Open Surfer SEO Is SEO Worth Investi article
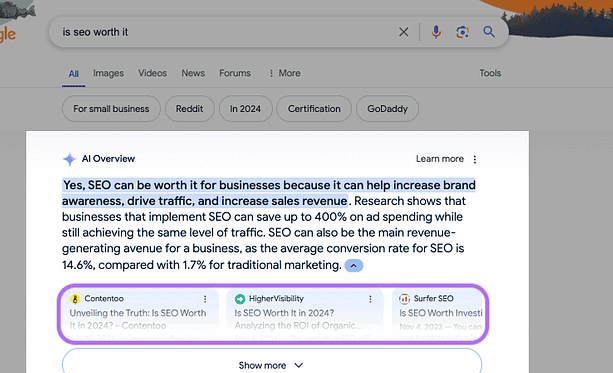The width and height of the screenshot is (613, 373). coord(441,313)
